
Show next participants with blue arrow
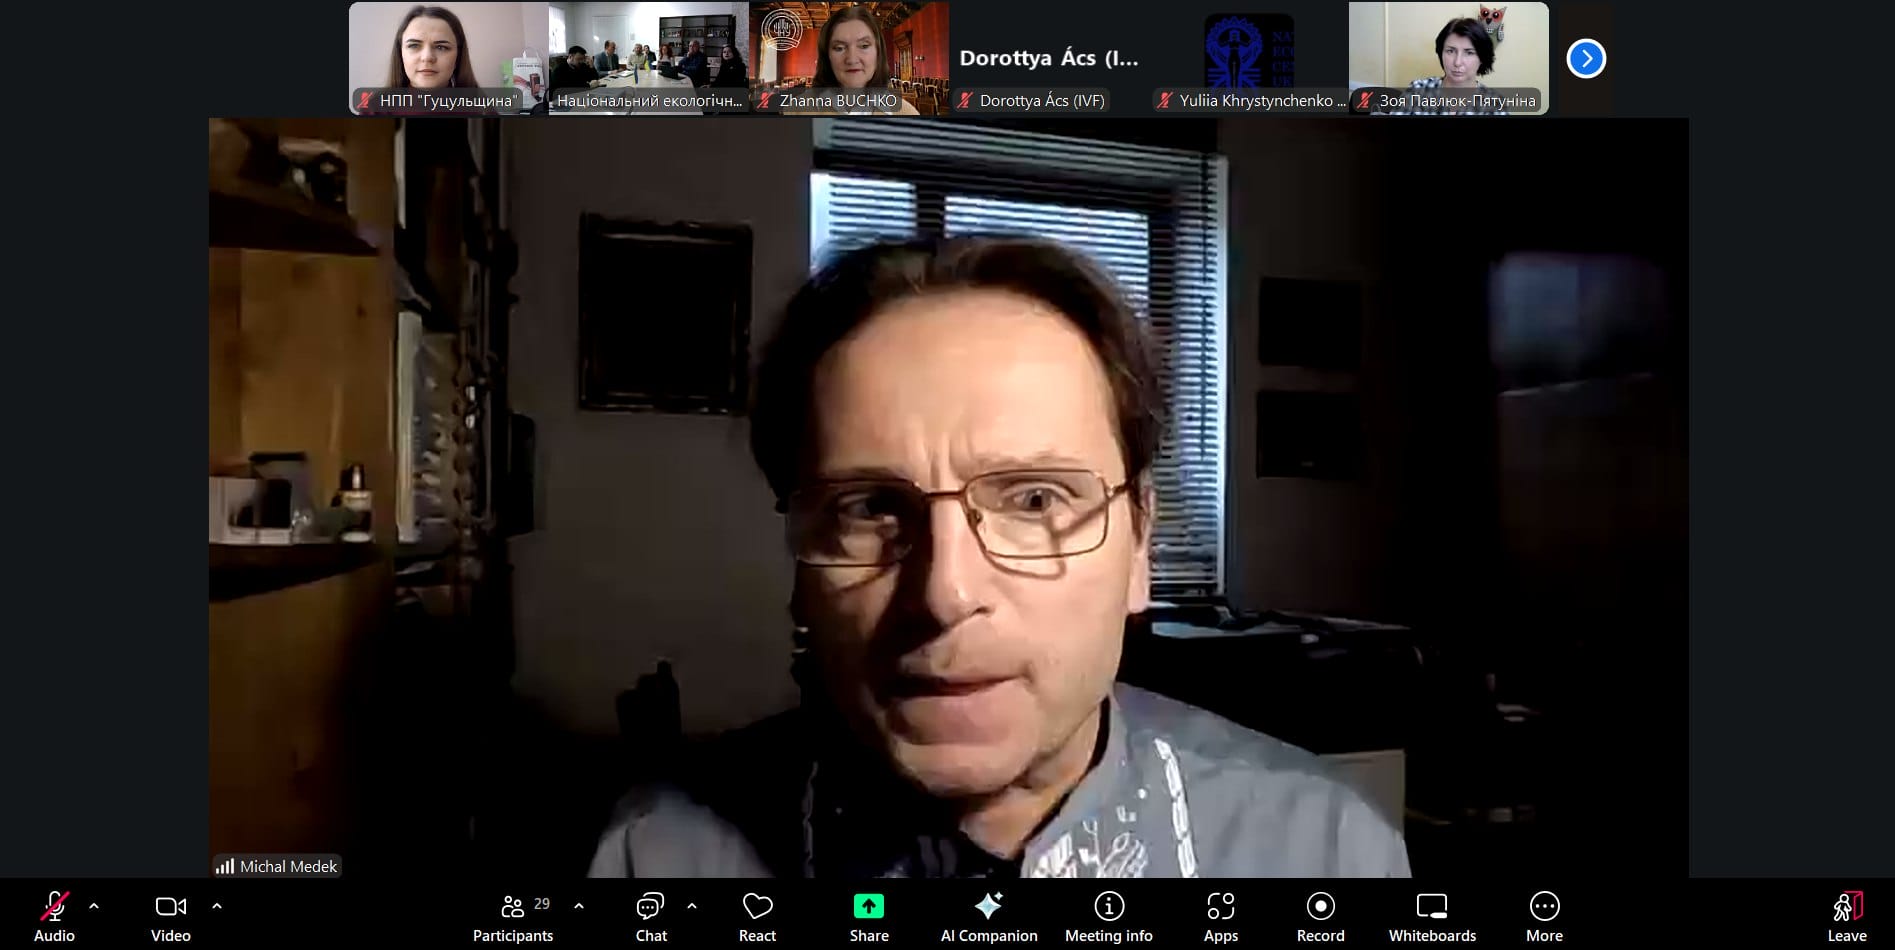(x=1586, y=58)
